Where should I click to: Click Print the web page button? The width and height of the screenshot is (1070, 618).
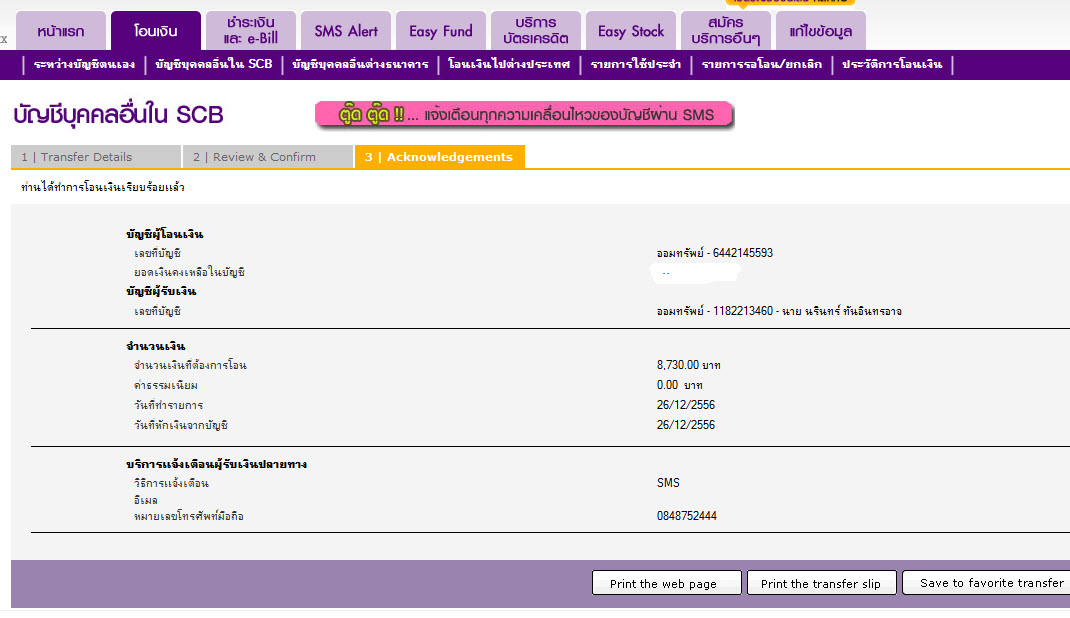[666, 583]
